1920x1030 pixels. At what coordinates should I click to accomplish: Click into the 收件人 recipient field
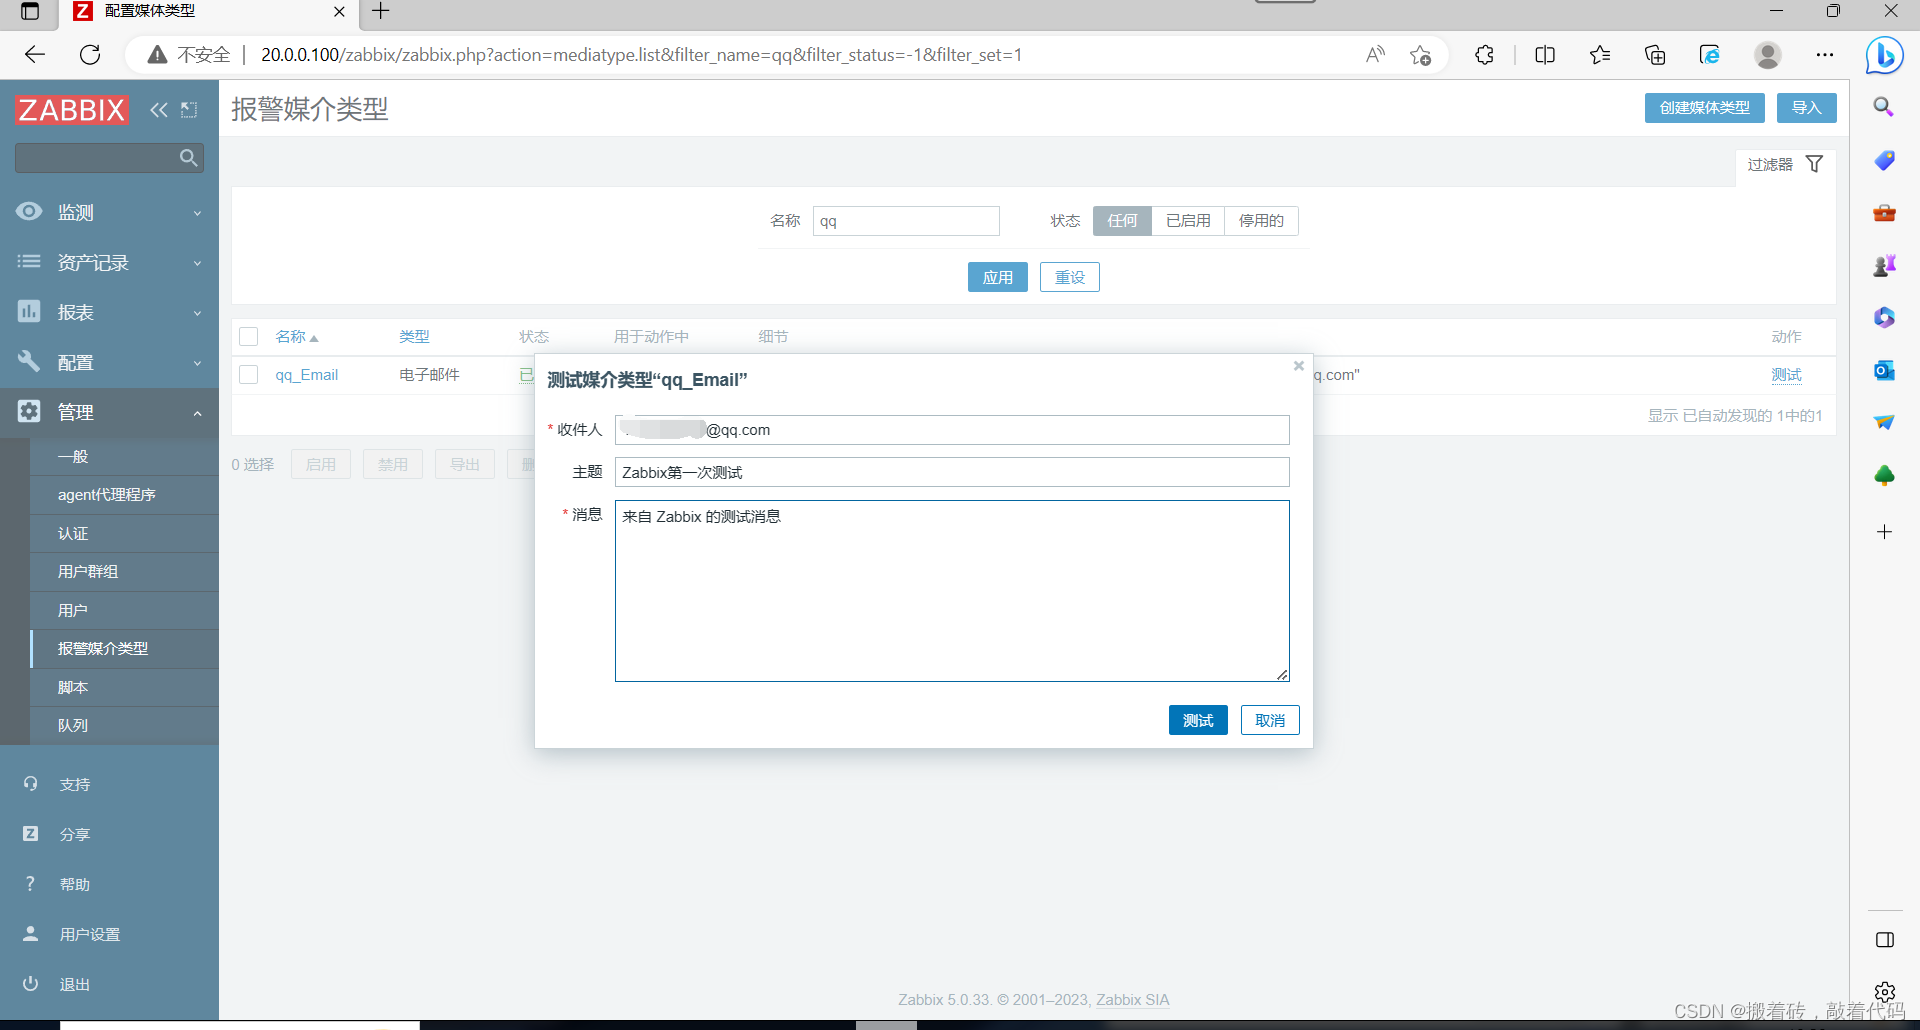click(952, 430)
